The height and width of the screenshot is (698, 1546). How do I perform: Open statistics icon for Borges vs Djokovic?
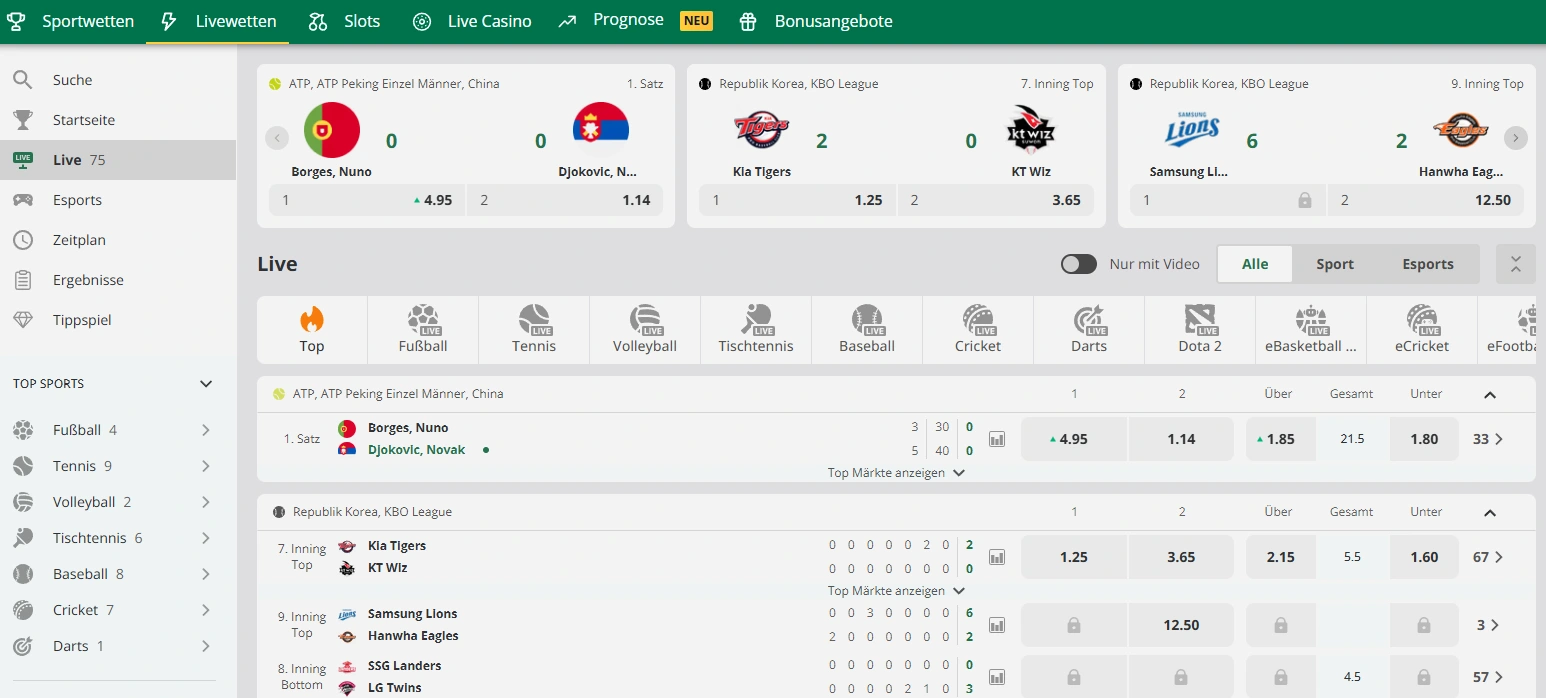tap(997, 439)
